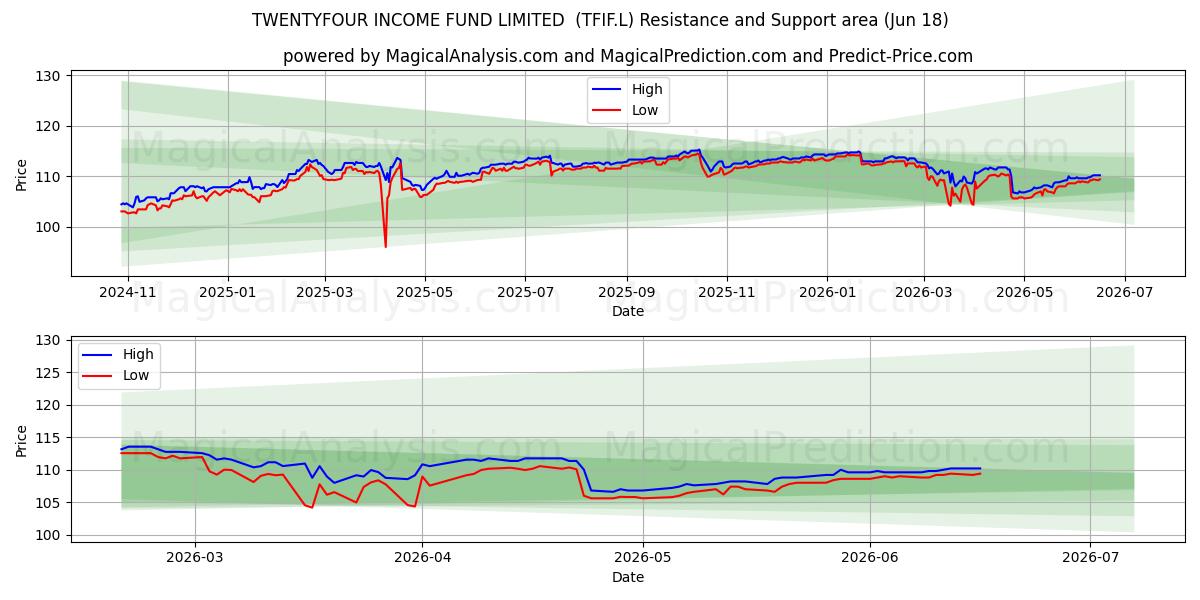Click the '2025-09' tick on the top chart
Image resolution: width=1200 pixels, height=600 pixels.
(627, 292)
